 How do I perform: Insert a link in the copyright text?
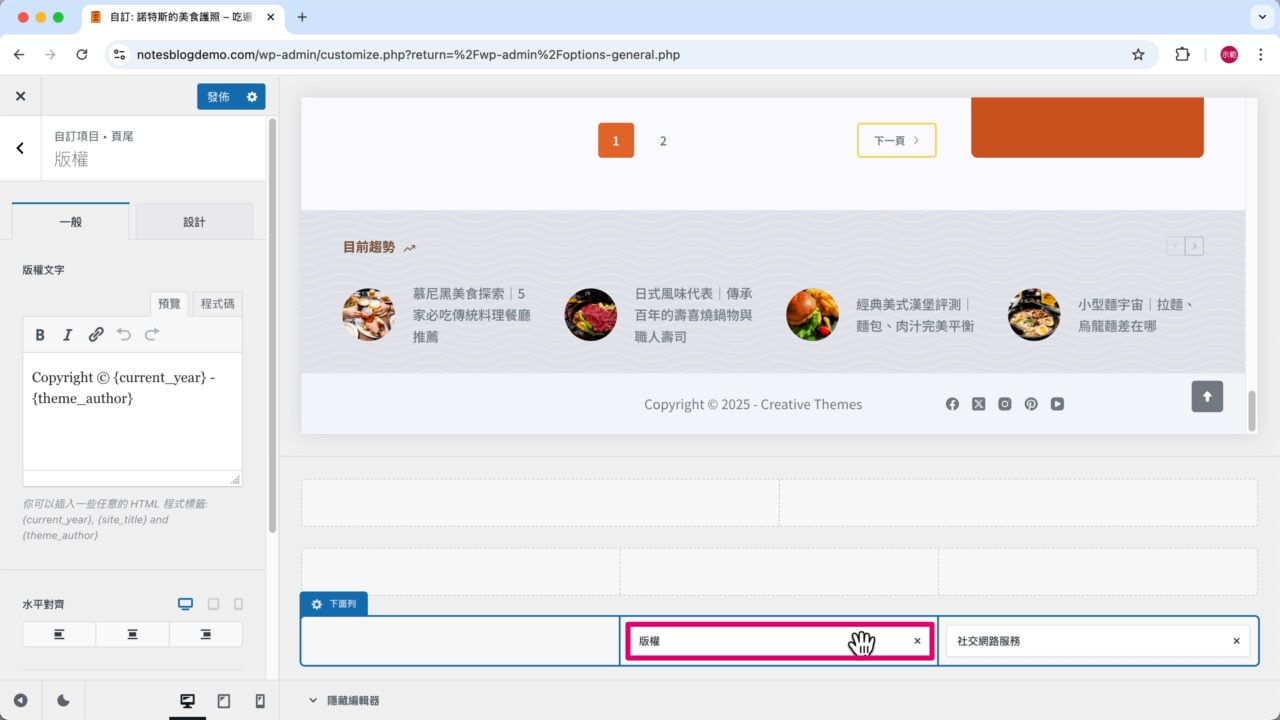[95, 335]
